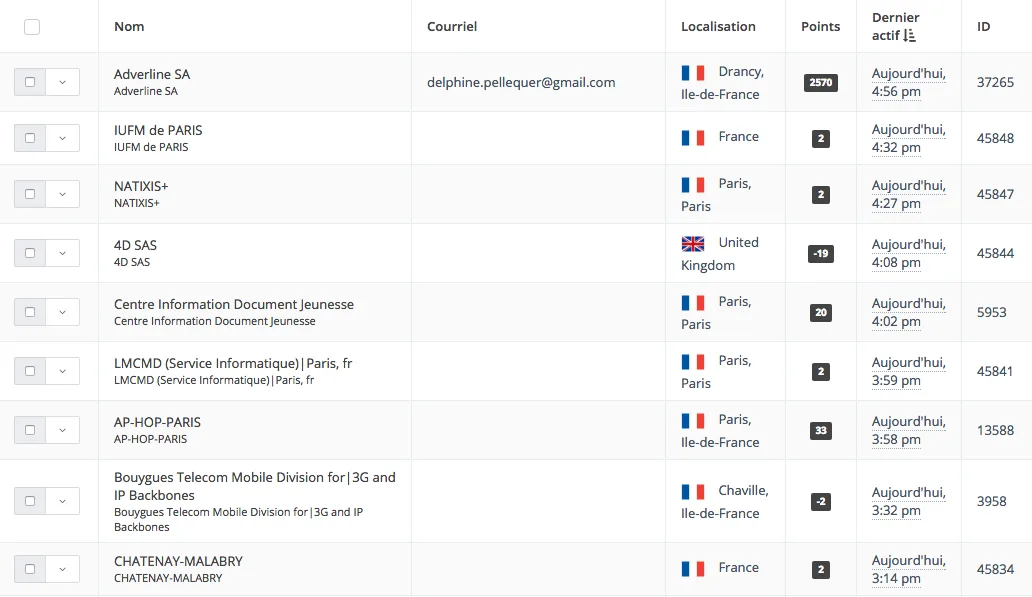Open the dropdown arrow for IUFM de PARIS
The width and height of the screenshot is (1032, 597).
click(x=63, y=138)
